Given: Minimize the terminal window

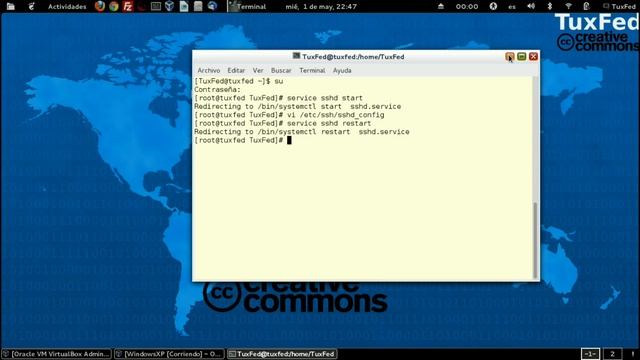Looking at the screenshot, I should tap(510, 56).
